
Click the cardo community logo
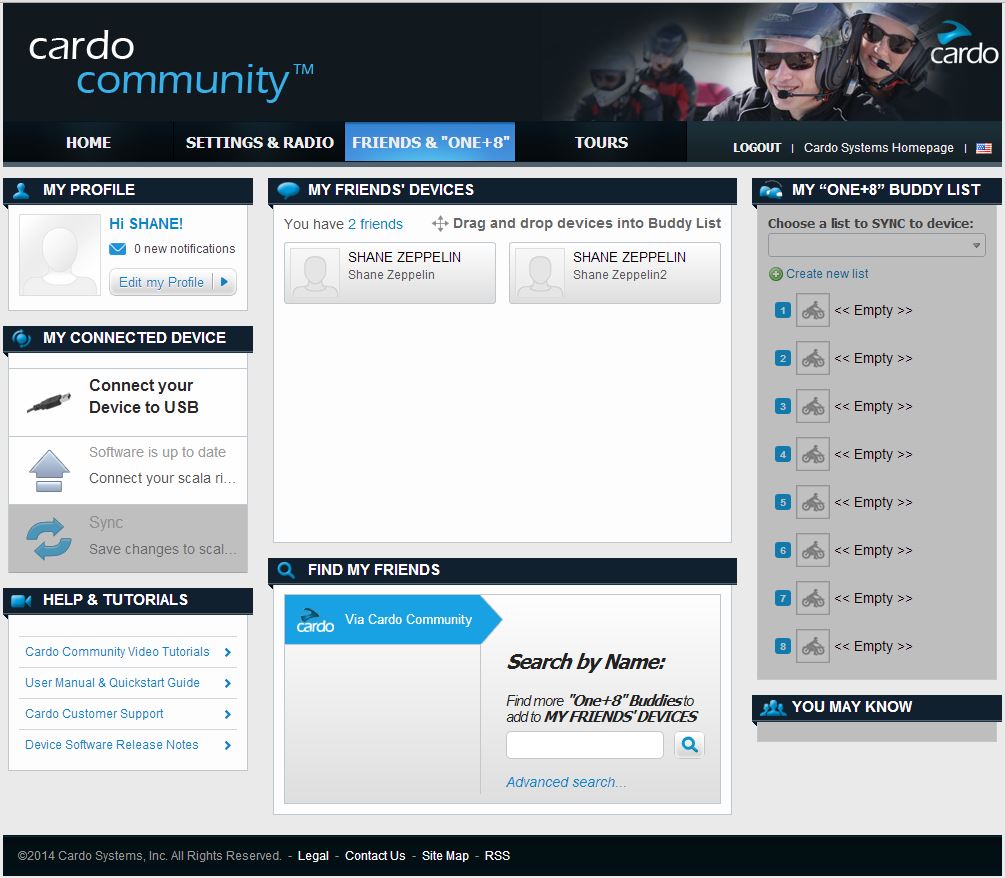(x=171, y=65)
